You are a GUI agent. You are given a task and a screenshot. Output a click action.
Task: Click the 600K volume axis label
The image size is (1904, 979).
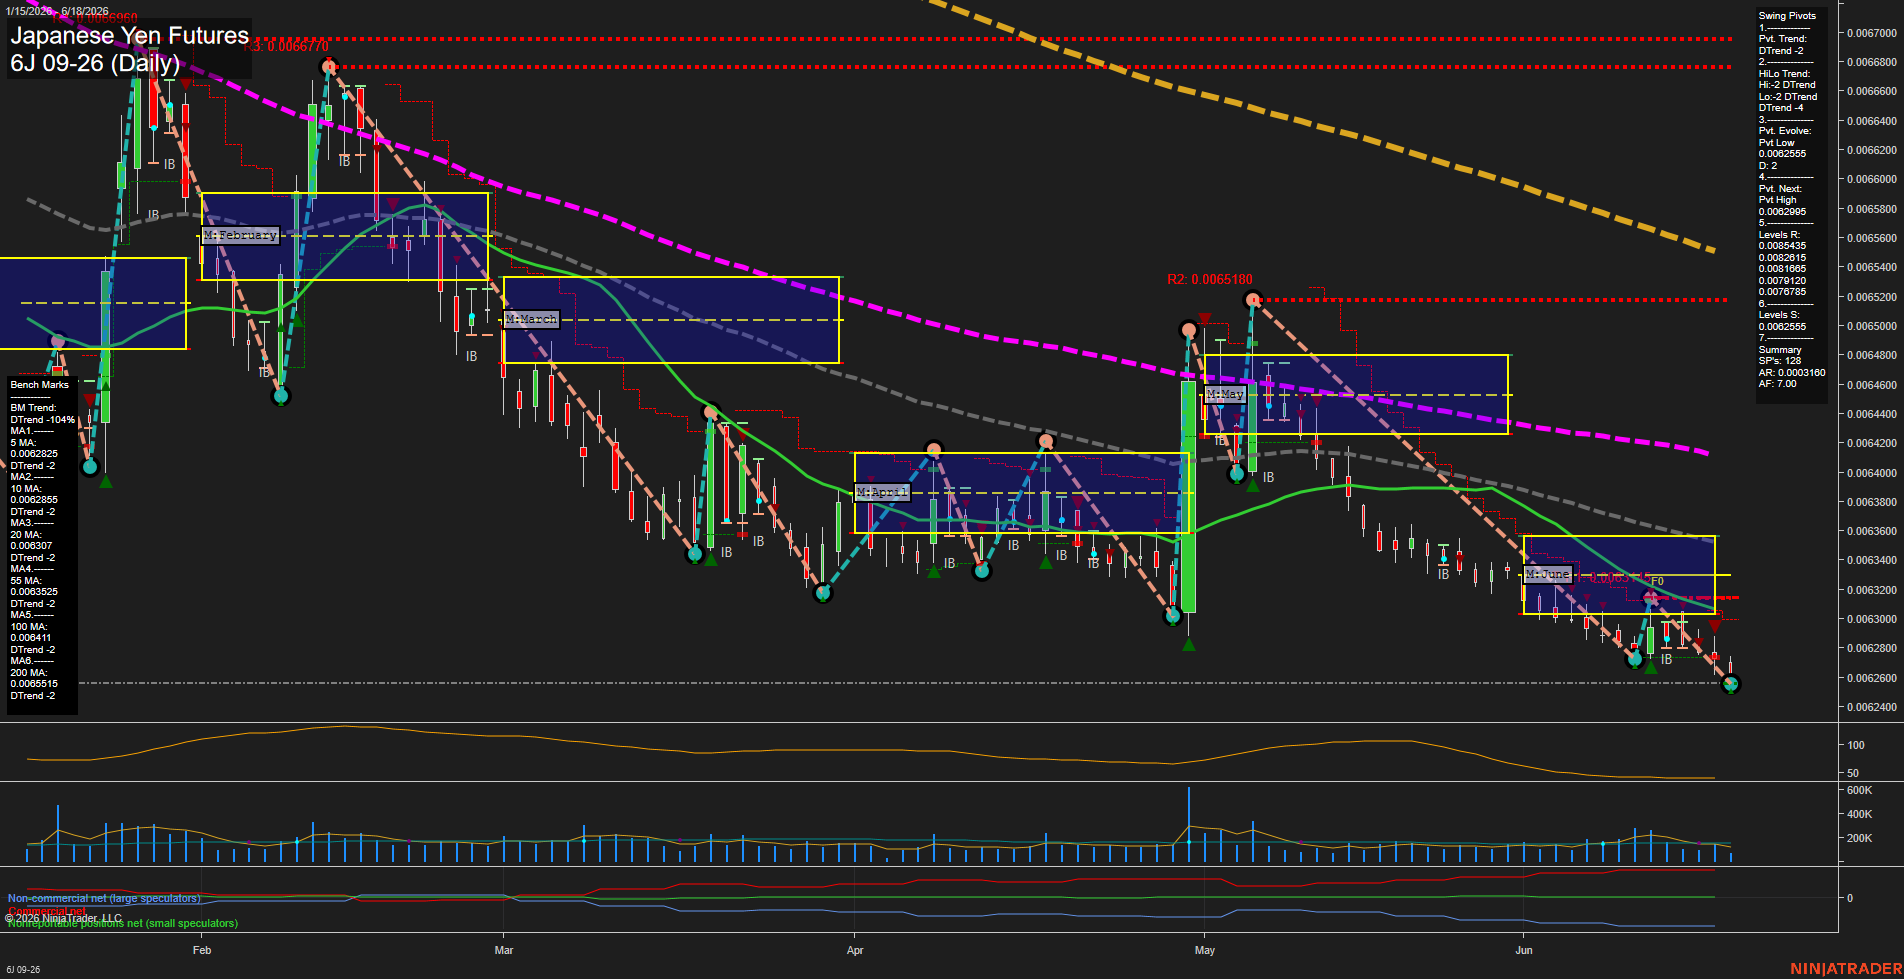click(x=1859, y=790)
